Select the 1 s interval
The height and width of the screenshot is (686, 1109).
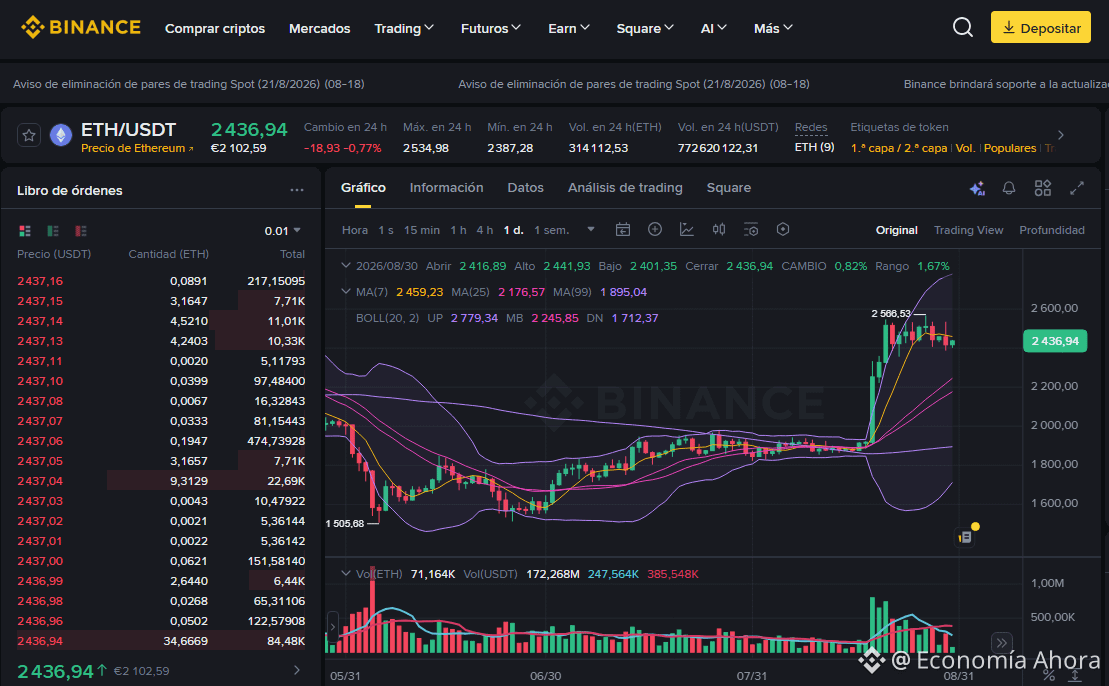coord(385,230)
